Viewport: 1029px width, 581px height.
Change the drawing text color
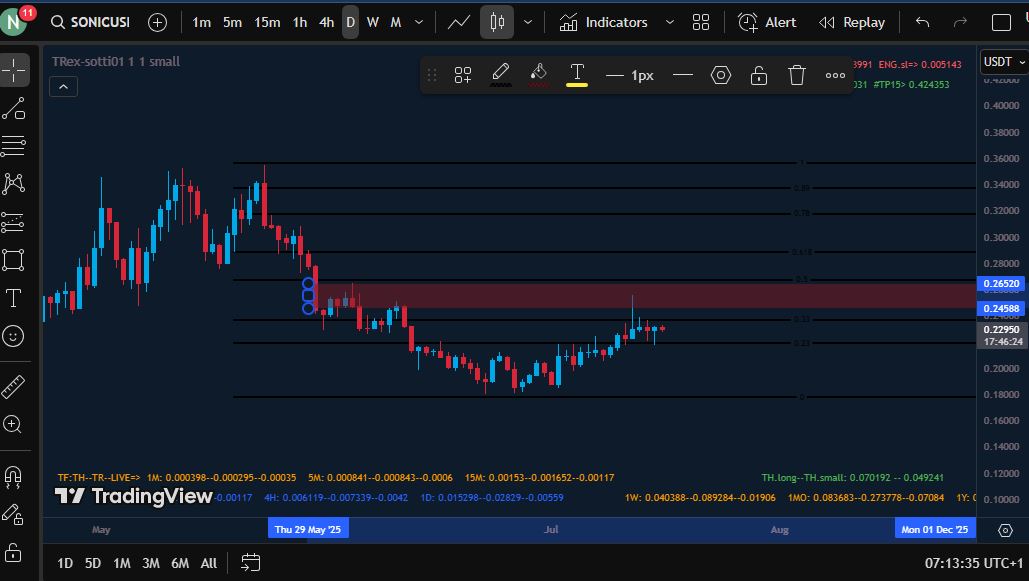577,75
